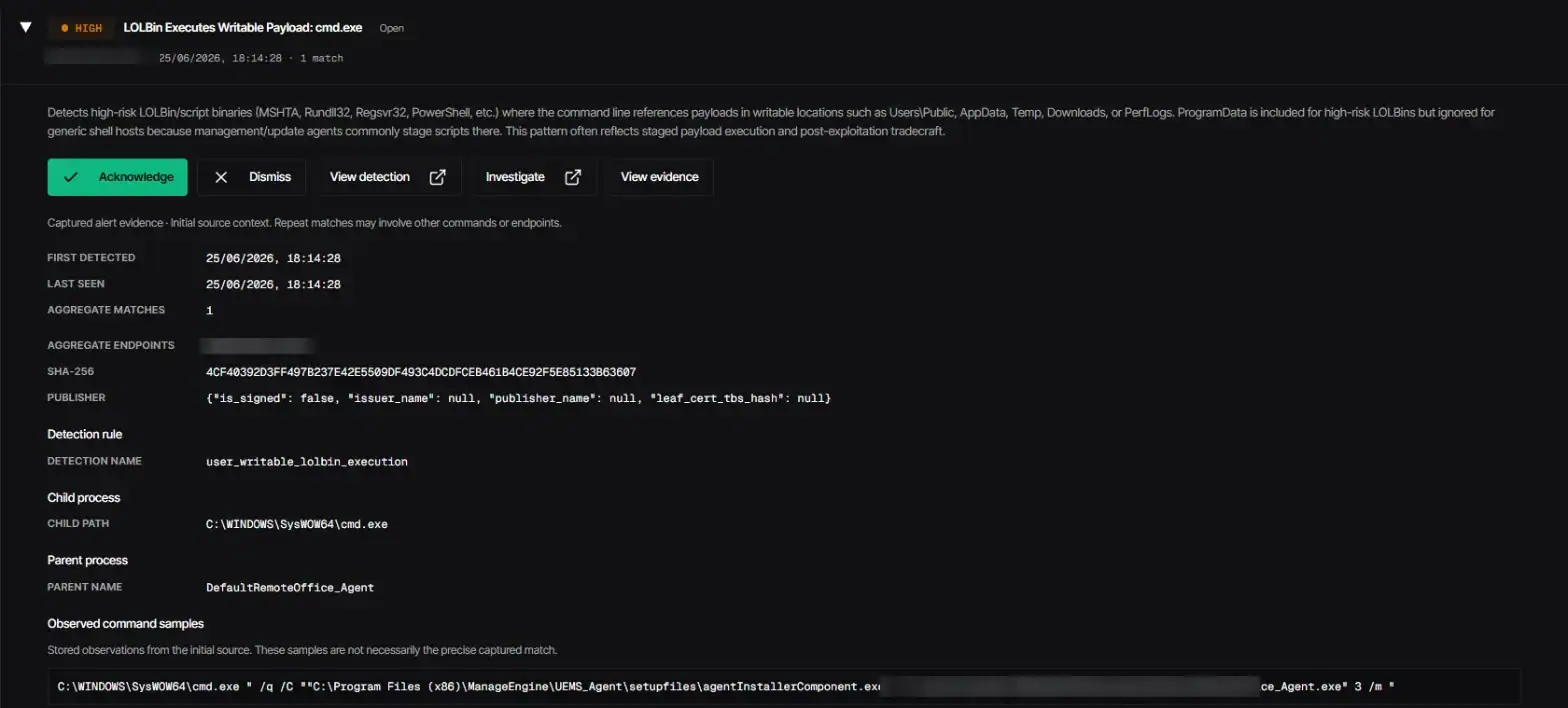This screenshot has height=708, width=1568.
Task: Click the observed command sample line
Action: (x=783, y=687)
